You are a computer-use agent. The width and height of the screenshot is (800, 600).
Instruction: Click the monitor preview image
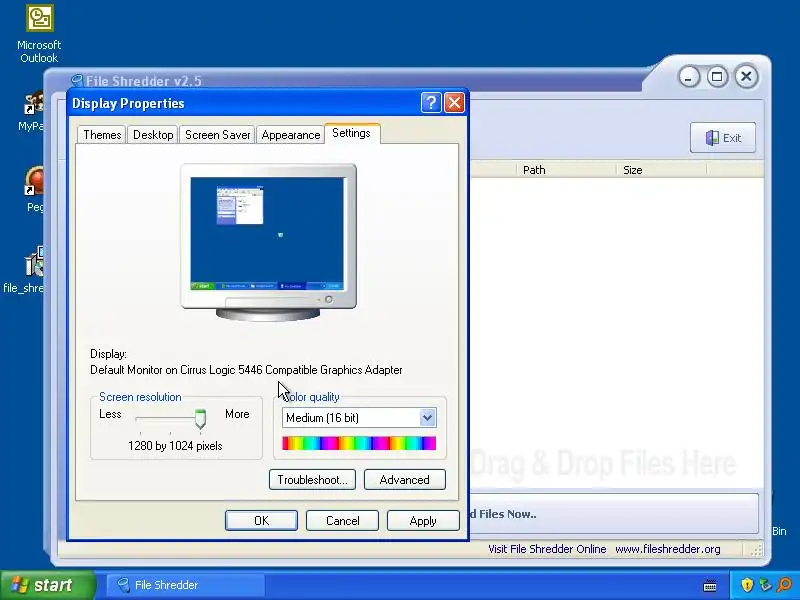point(268,241)
